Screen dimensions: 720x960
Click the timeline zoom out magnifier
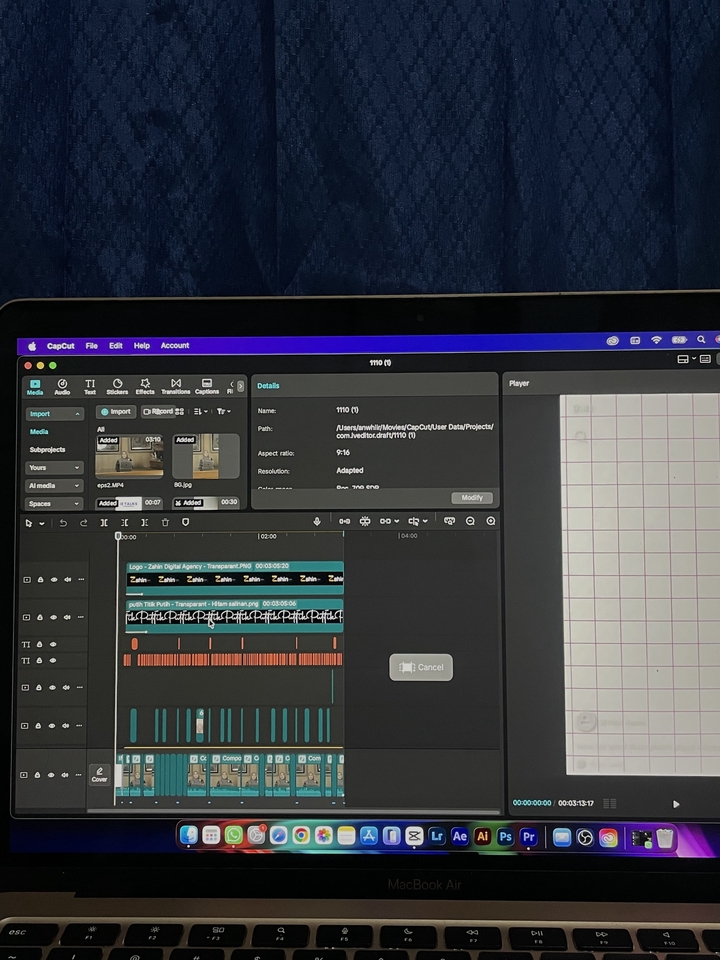pyautogui.click(x=470, y=521)
